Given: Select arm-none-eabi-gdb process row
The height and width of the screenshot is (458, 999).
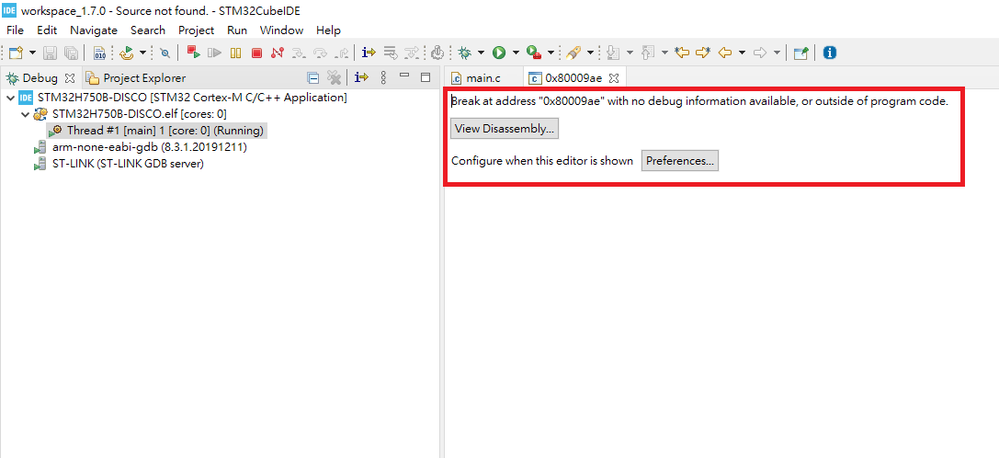Looking at the screenshot, I should [140, 147].
